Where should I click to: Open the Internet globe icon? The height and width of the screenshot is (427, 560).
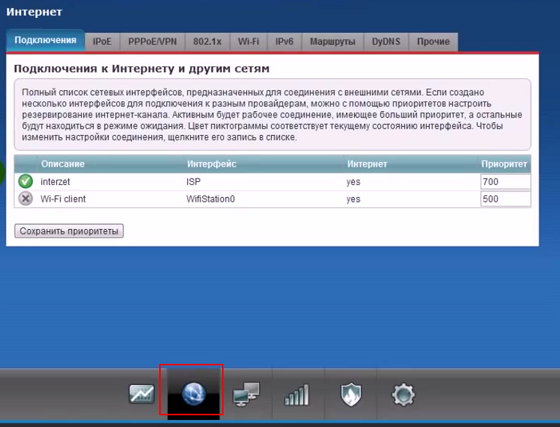click(x=194, y=394)
